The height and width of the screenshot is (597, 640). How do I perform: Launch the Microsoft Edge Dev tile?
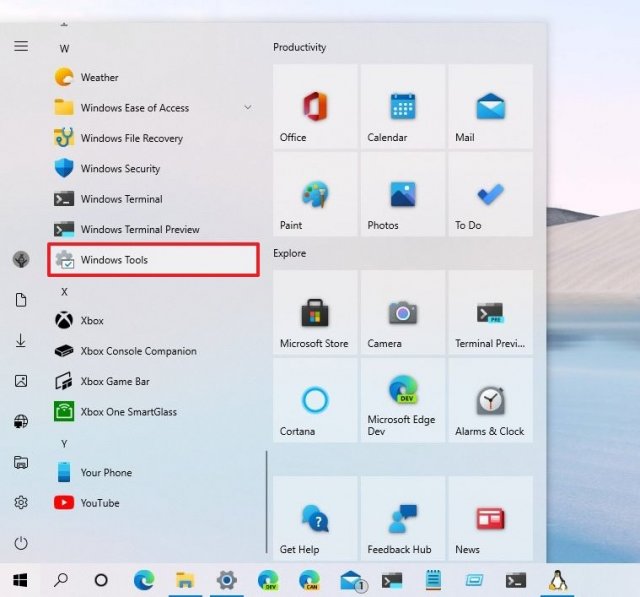click(403, 400)
